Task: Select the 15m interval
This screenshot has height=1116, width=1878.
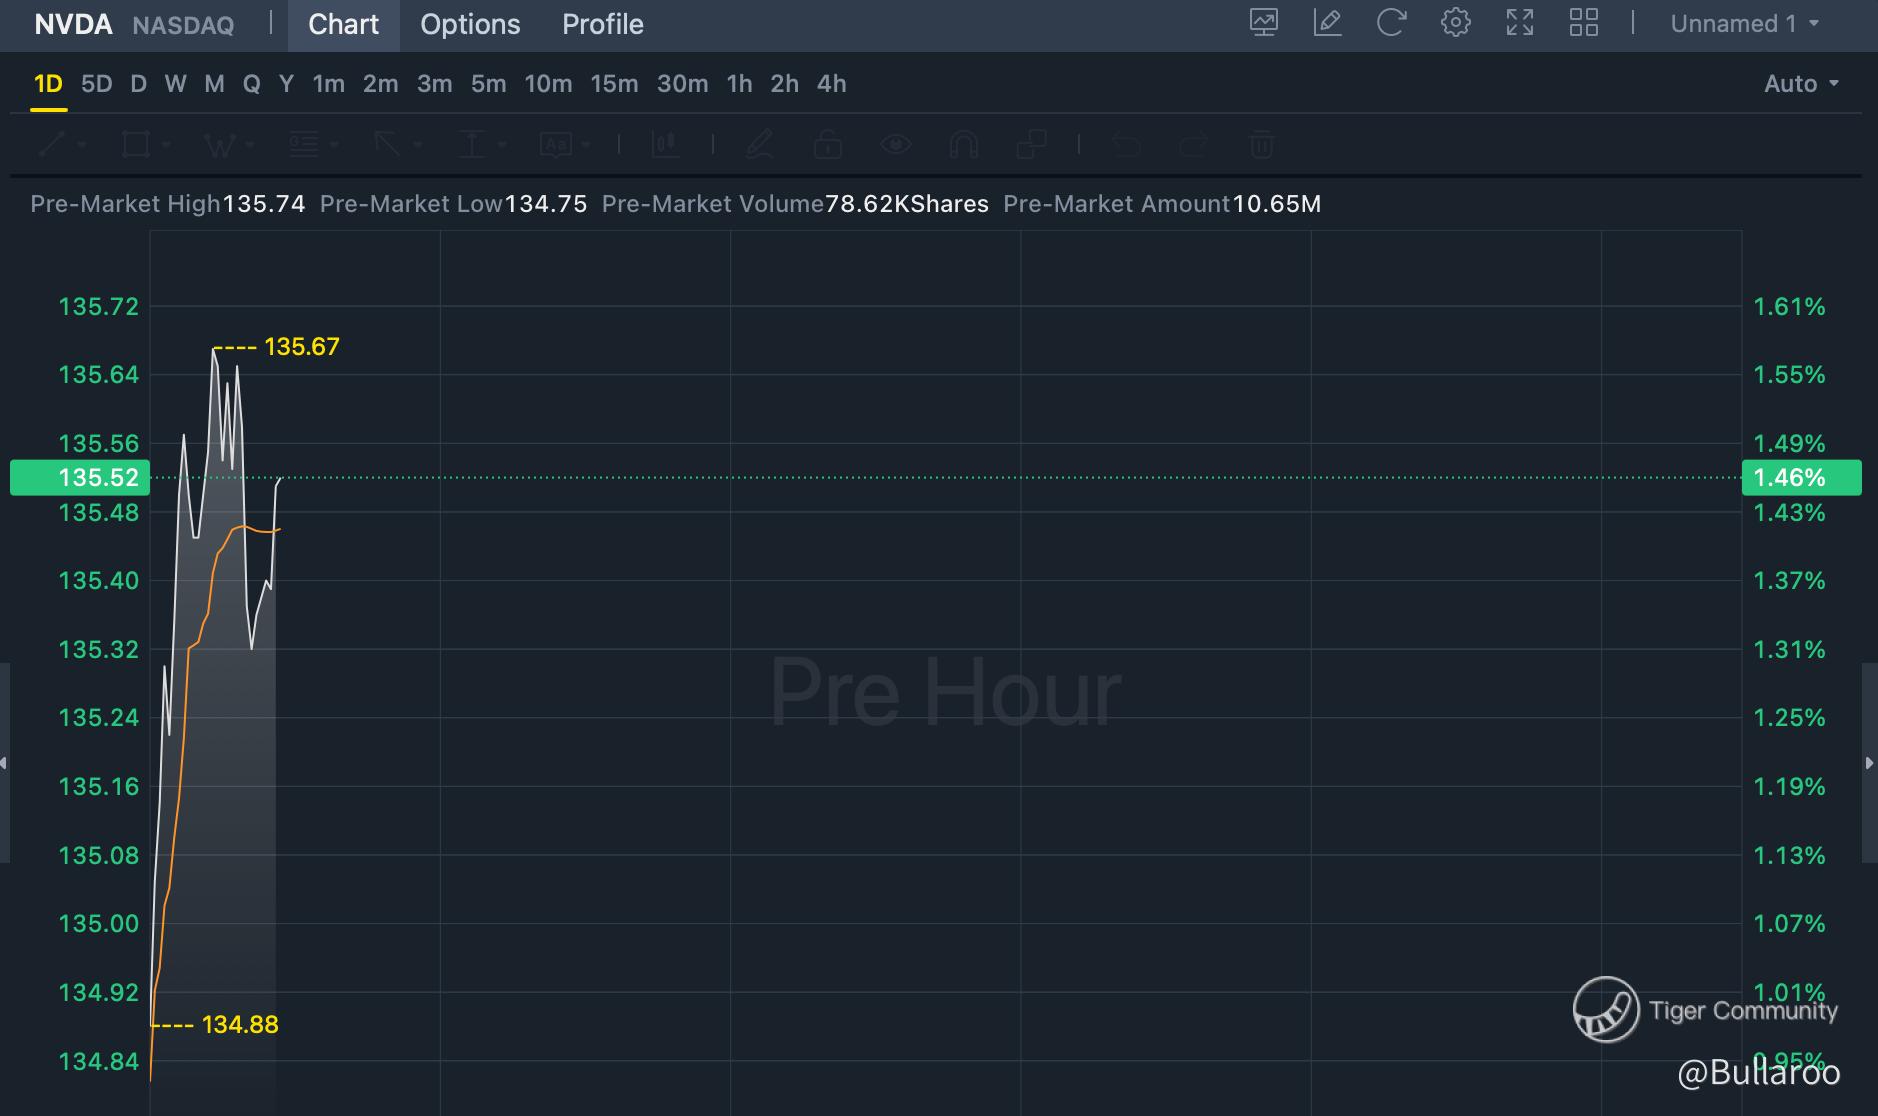Action: click(x=614, y=84)
